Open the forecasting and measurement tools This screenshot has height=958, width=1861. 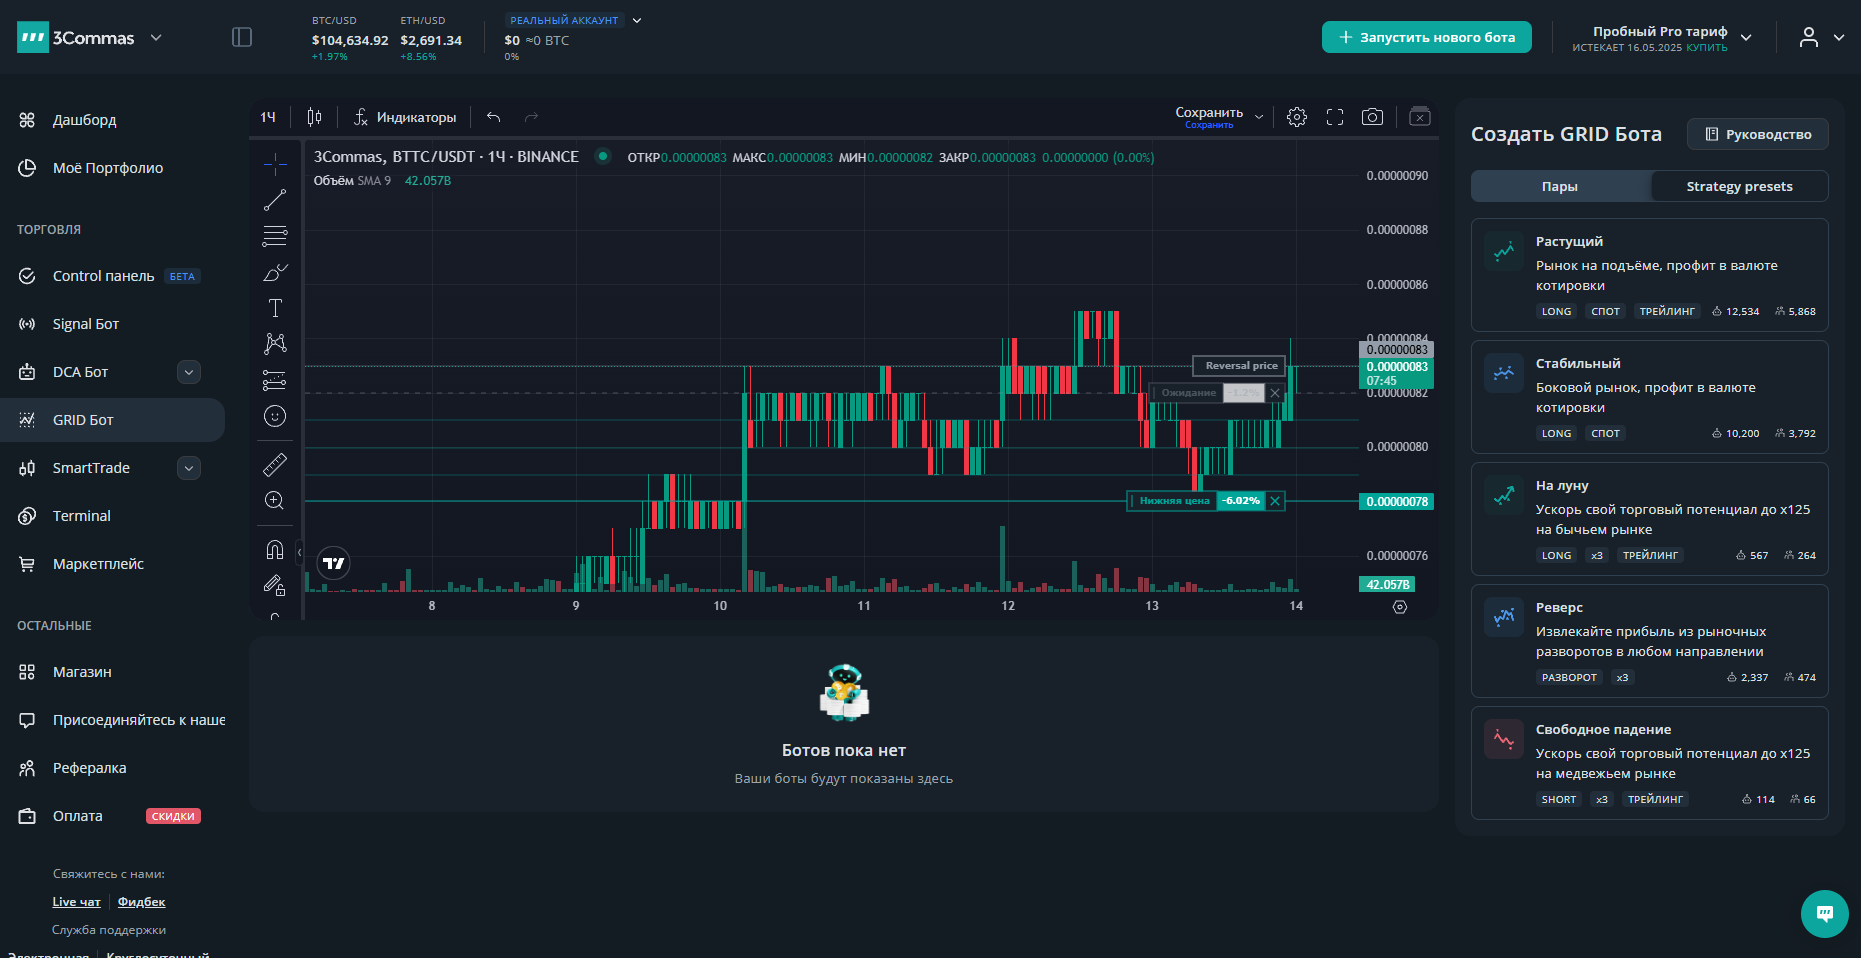pyautogui.click(x=275, y=380)
